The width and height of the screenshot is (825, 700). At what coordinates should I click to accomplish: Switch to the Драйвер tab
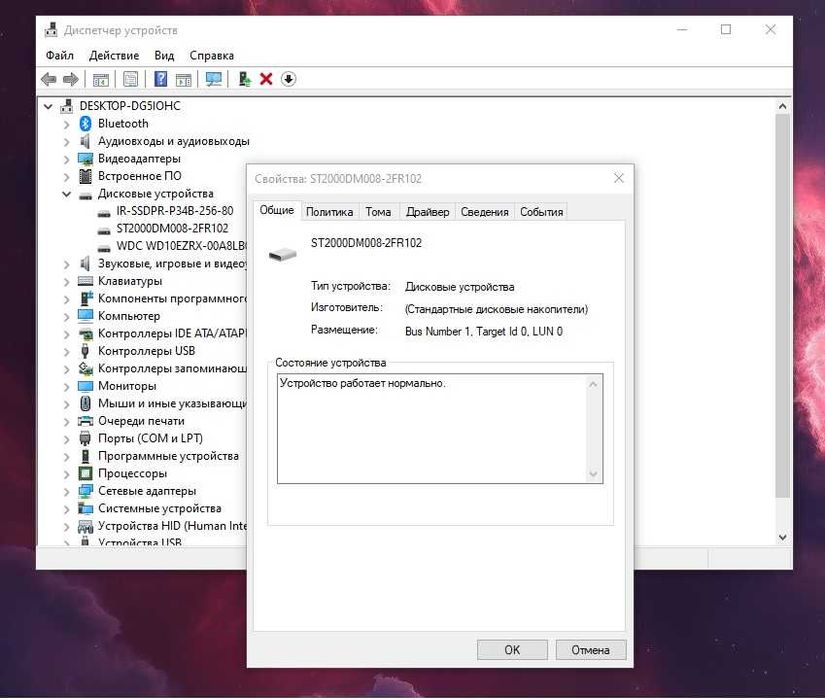click(x=427, y=212)
